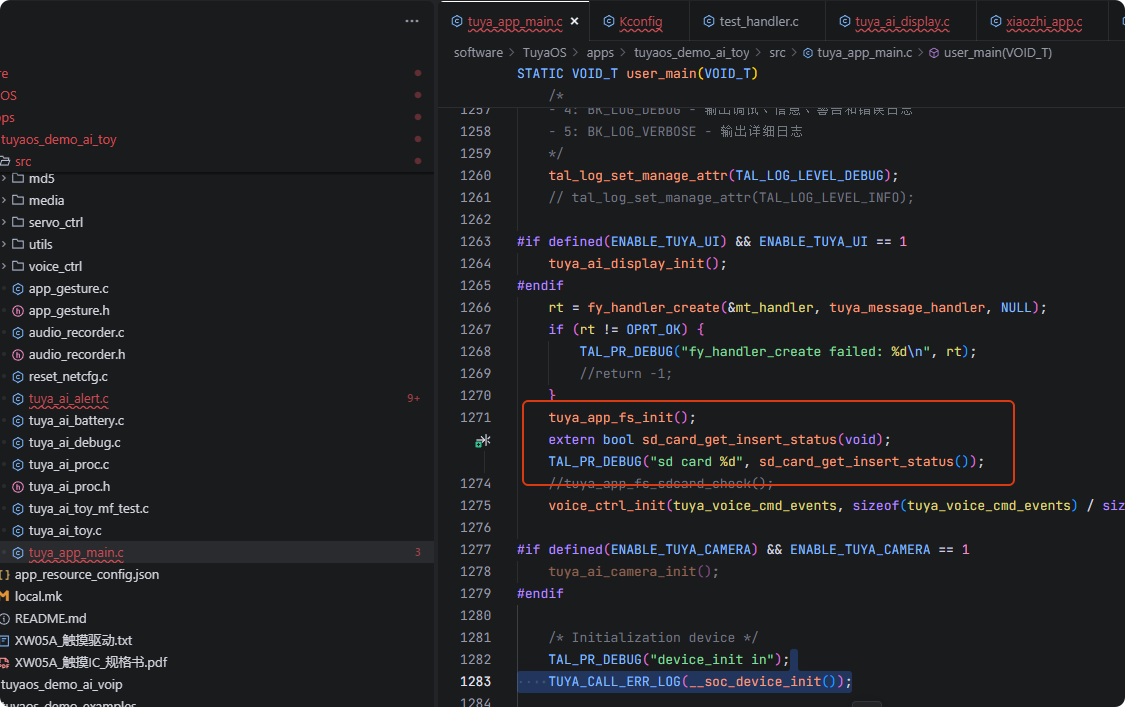Click the TuyaOS breadcrumb segment
The image size is (1125, 707).
pos(544,52)
